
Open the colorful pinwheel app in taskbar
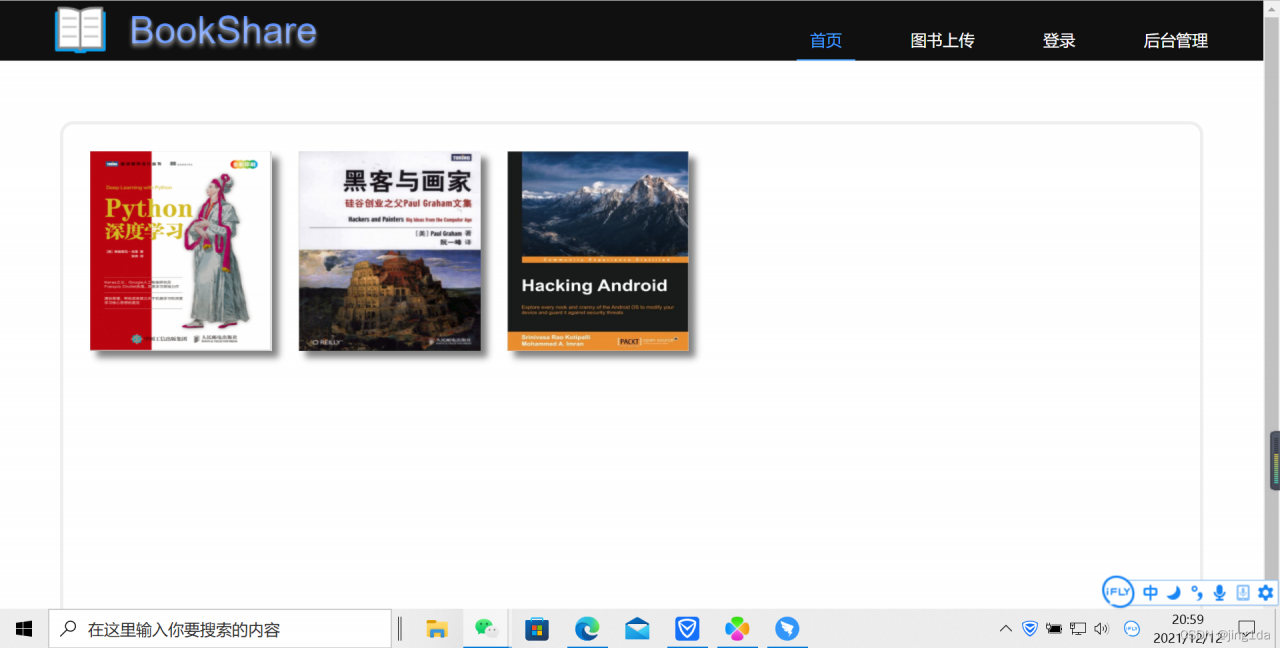pyautogui.click(x=737, y=629)
